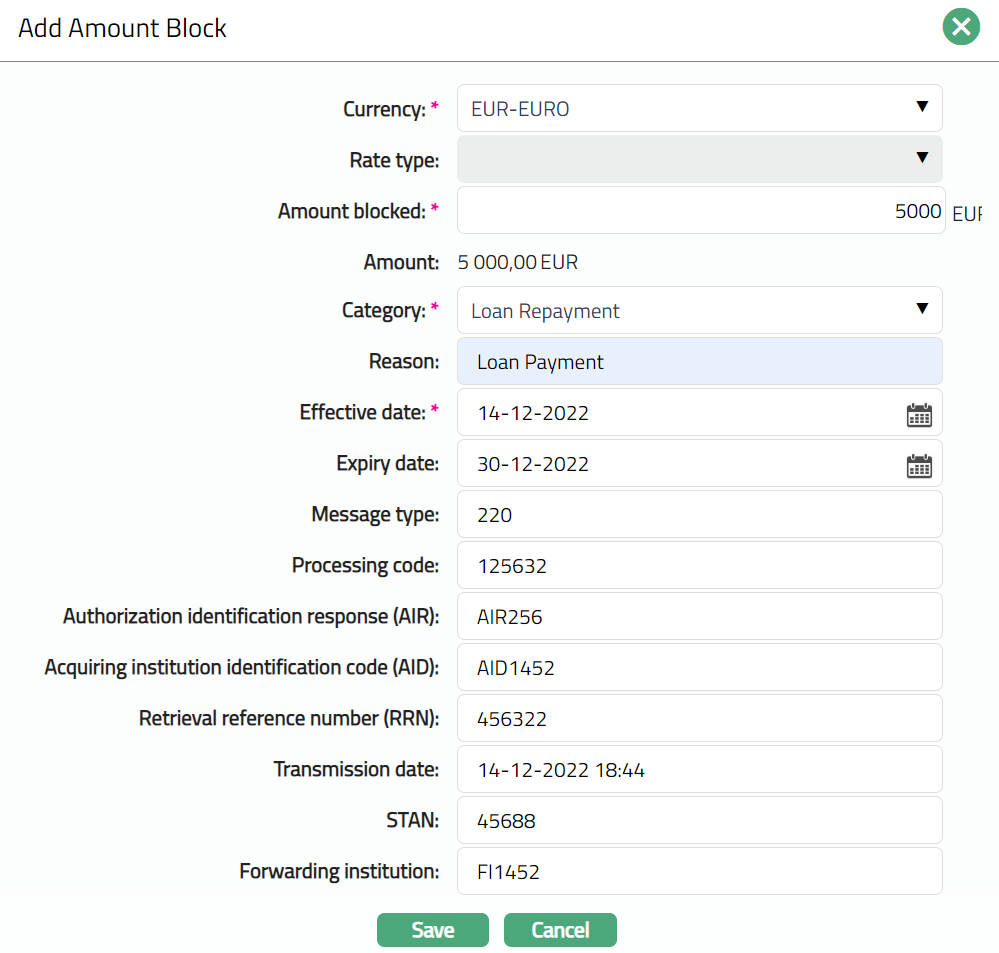Click the Transmission date field
This screenshot has width=999, height=953.
coord(699,770)
